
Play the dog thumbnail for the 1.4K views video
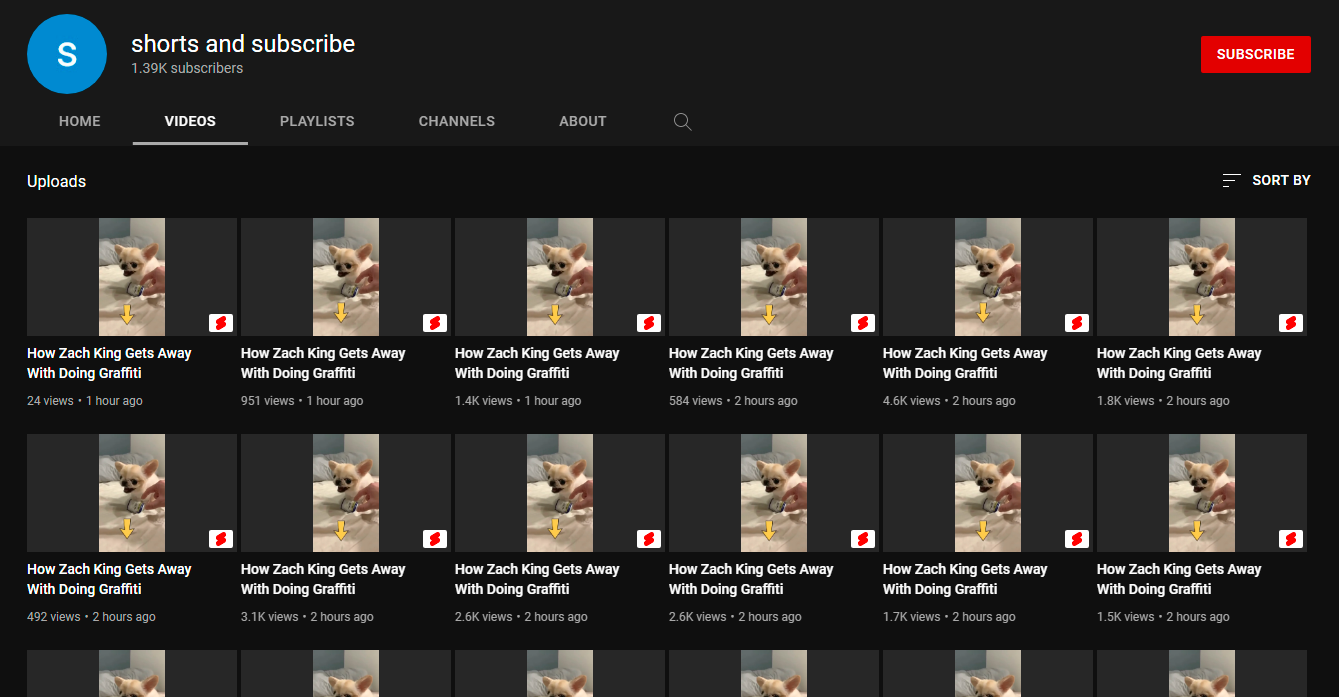pyautogui.click(x=560, y=277)
